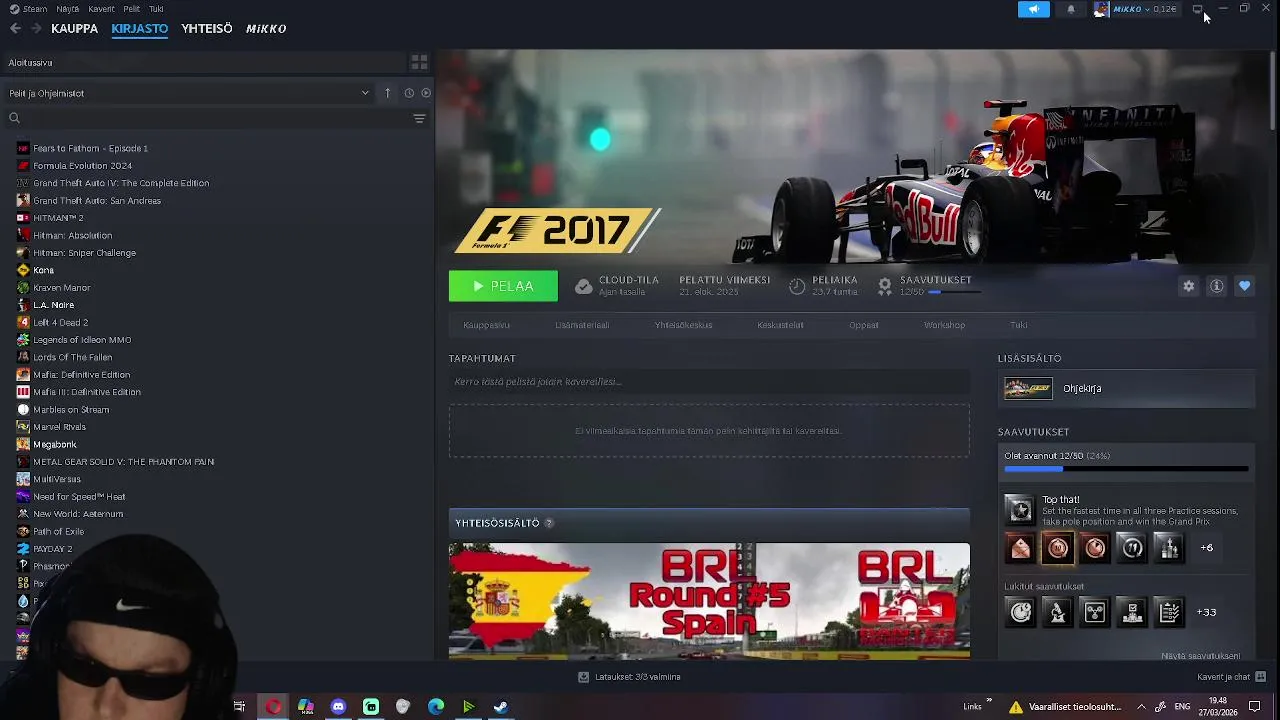Open the KIRJASTO library tab
This screenshot has width=1280, height=720.
pos(140,28)
